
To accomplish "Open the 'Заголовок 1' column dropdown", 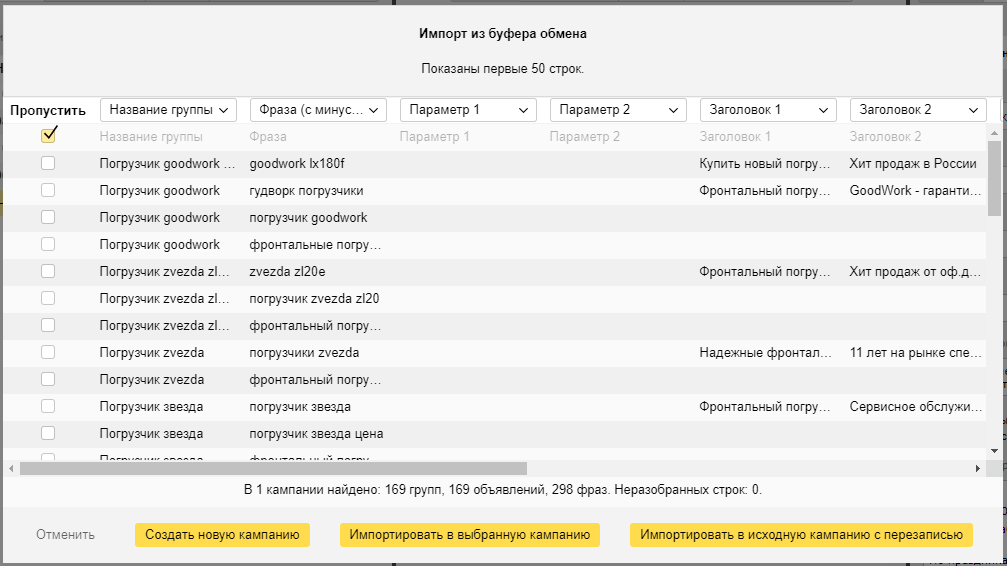I will click(x=768, y=109).
